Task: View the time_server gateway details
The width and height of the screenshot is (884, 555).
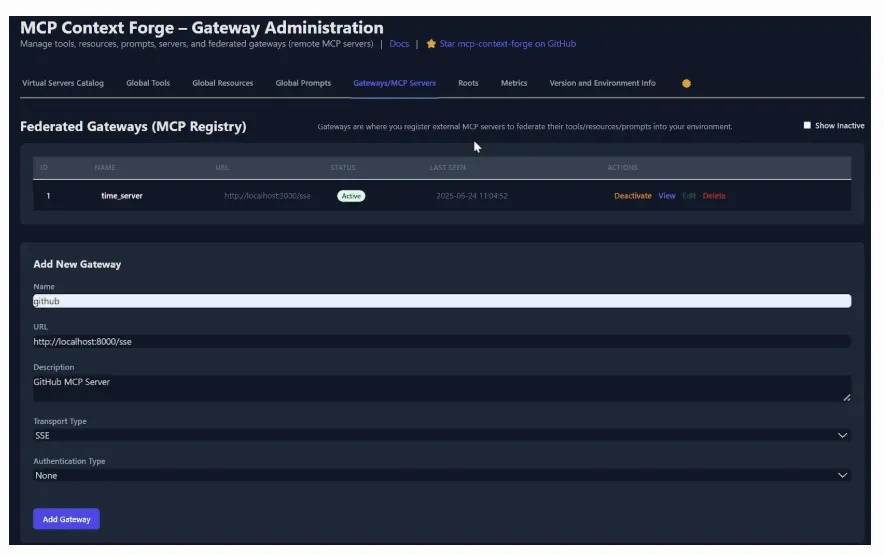Action: click(666, 196)
